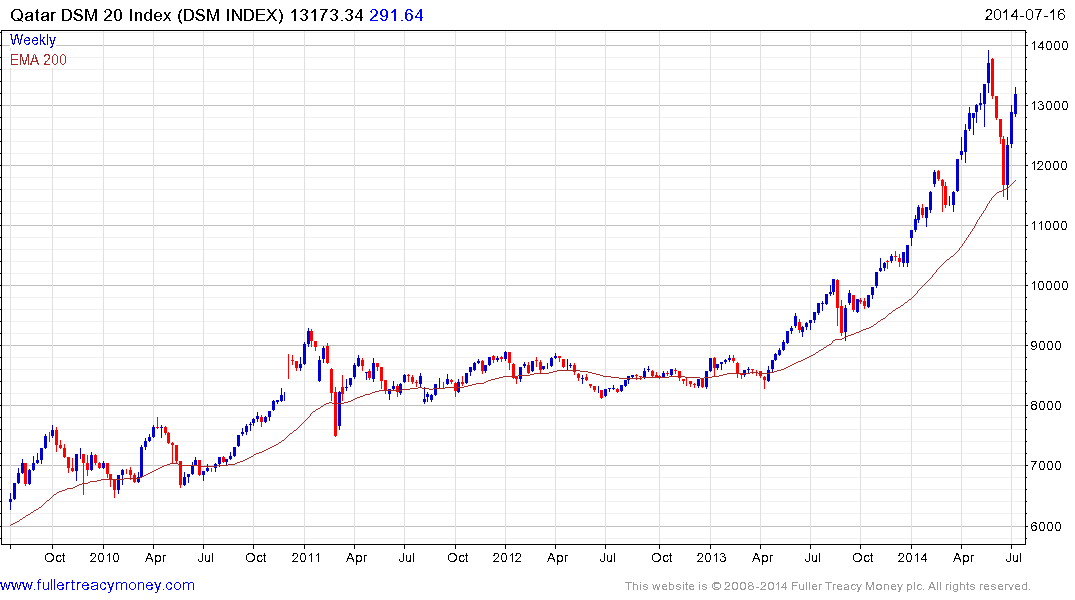Click the 2010 year label on time axis
The width and height of the screenshot is (1075, 600).
[105, 557]
